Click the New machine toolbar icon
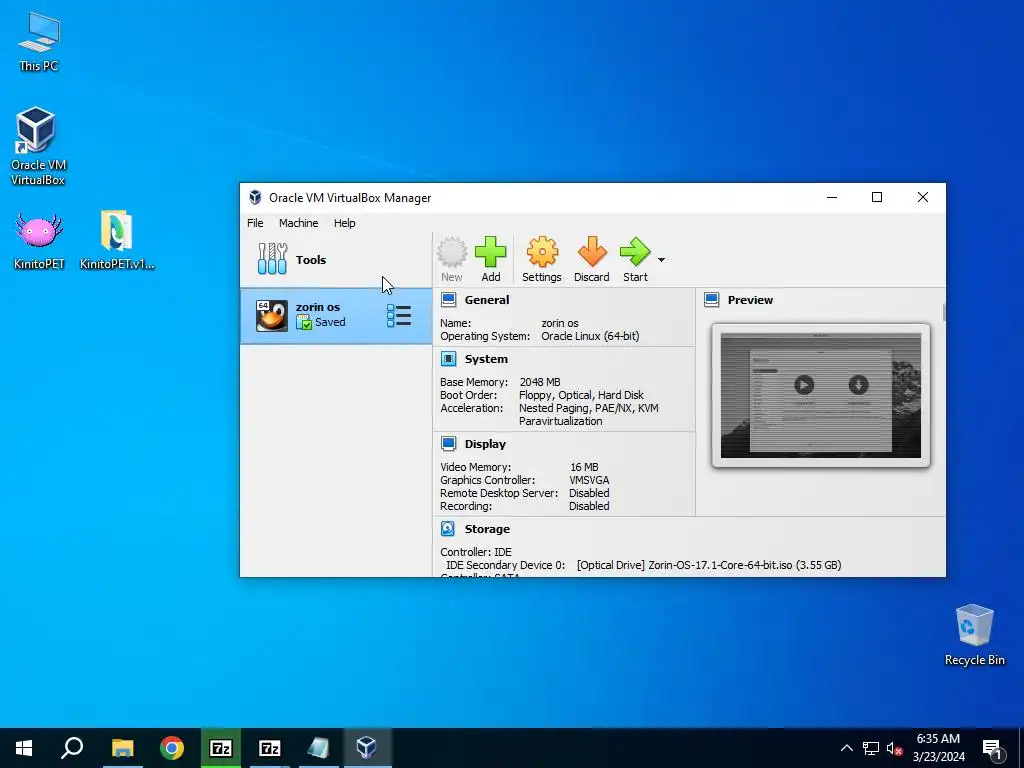Viewport: 1024px width, 768px height. click(451, 259)
